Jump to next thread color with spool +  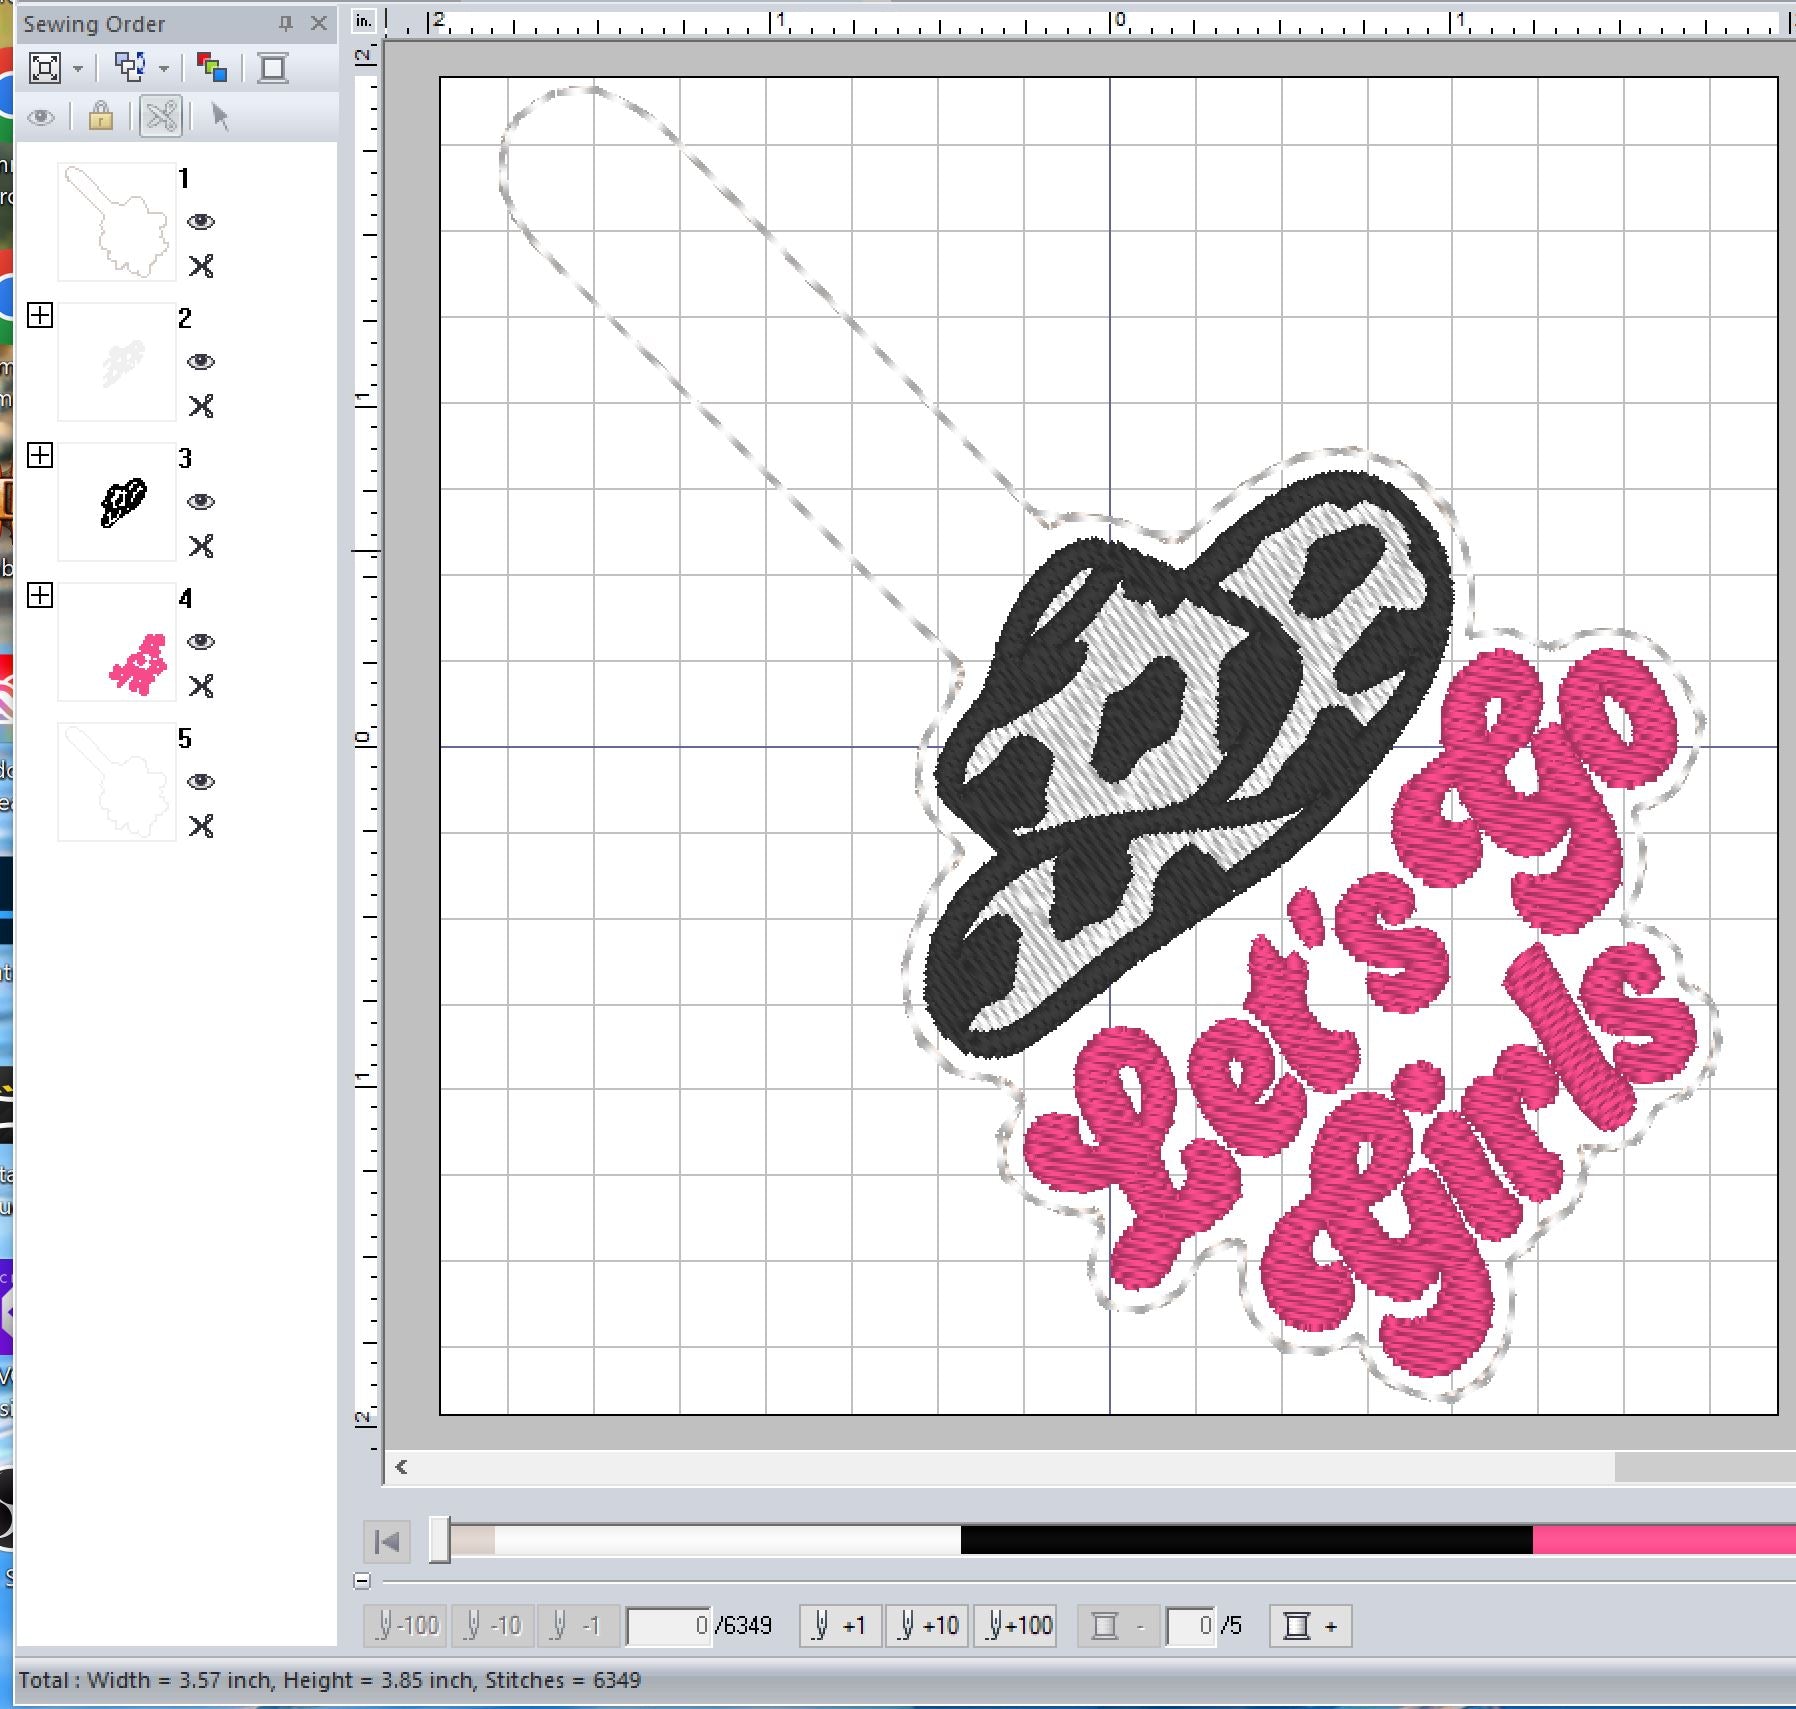pos(1310,1626)
